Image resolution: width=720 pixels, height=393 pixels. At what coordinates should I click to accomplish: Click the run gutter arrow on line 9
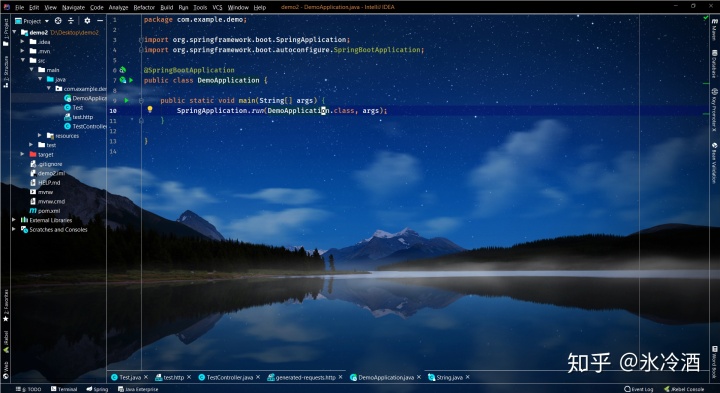tap(126, 100)
